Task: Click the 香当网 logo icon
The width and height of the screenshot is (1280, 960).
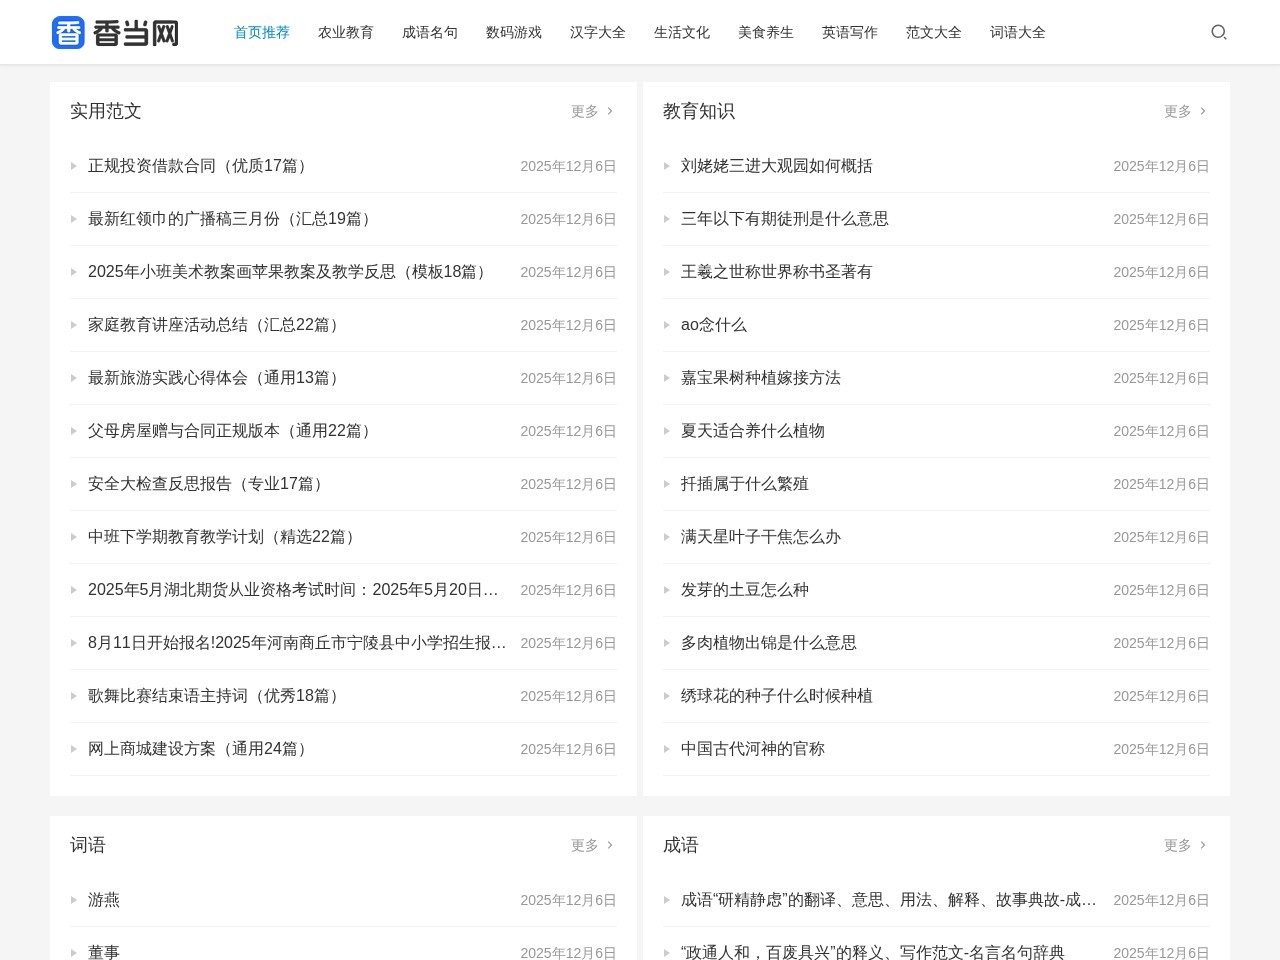Action: pos(69,32)
